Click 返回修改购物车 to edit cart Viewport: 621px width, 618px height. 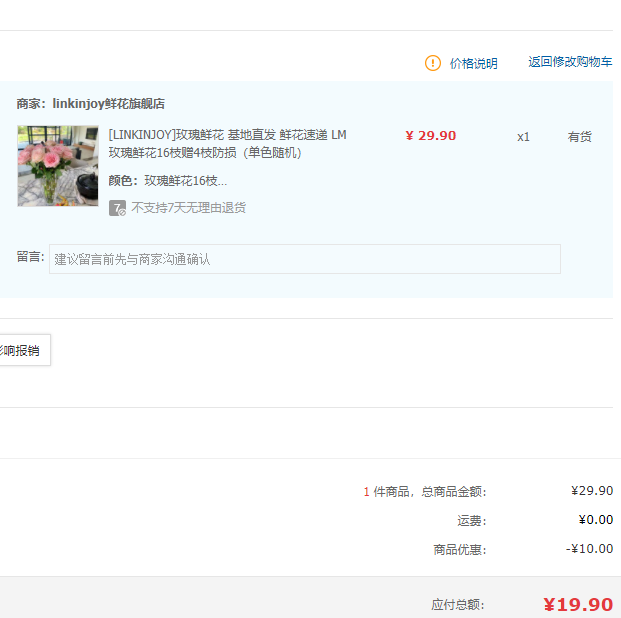pos(570,62)
